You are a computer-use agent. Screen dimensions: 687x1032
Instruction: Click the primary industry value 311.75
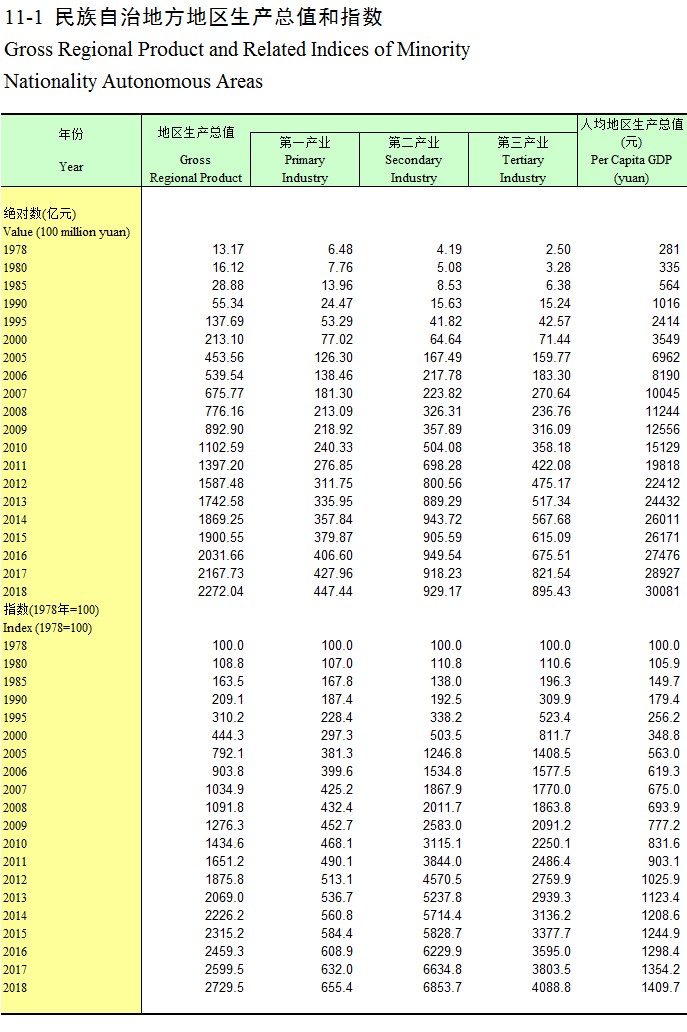click(x=333, y=483)
